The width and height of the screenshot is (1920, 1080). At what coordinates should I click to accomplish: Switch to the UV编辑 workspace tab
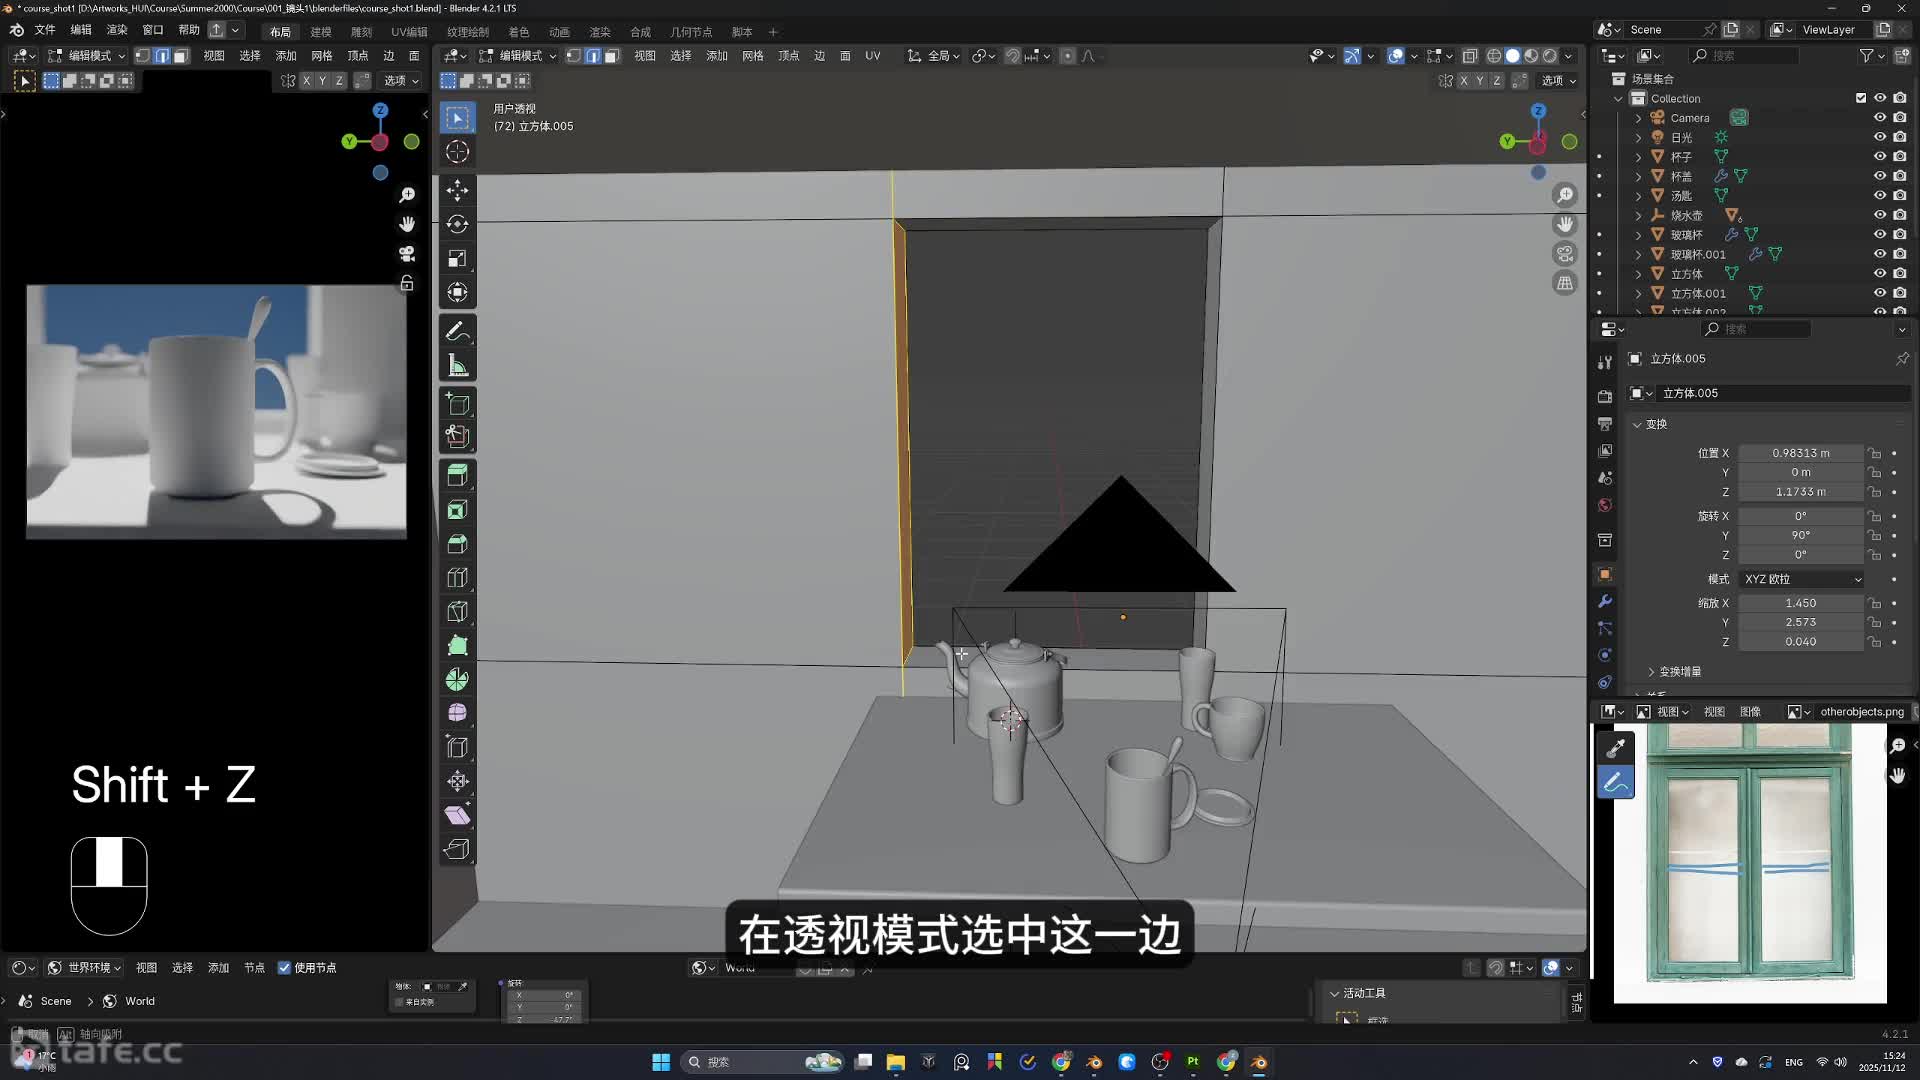409,32
